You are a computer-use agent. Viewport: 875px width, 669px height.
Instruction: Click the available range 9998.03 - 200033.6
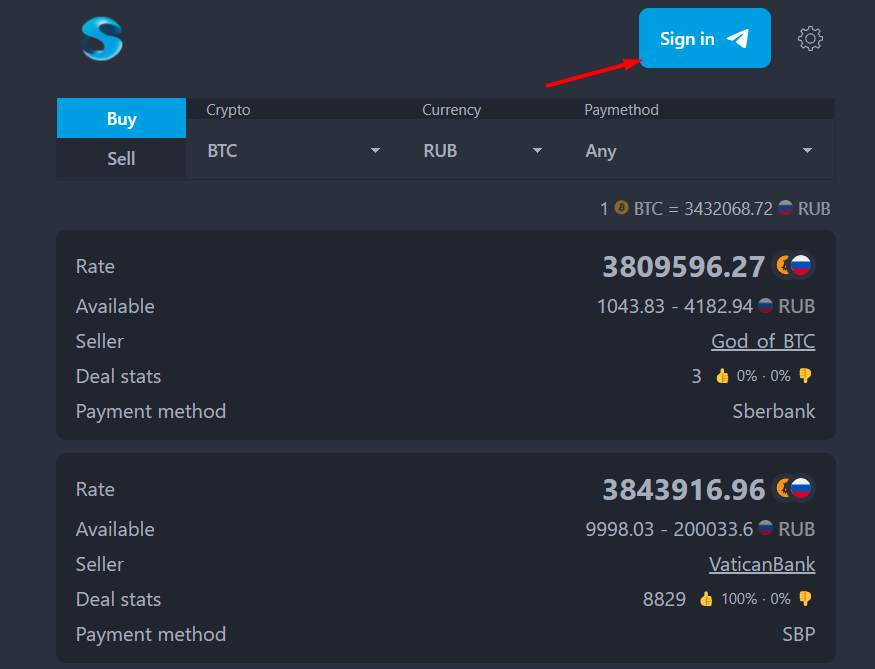point(669,529)
